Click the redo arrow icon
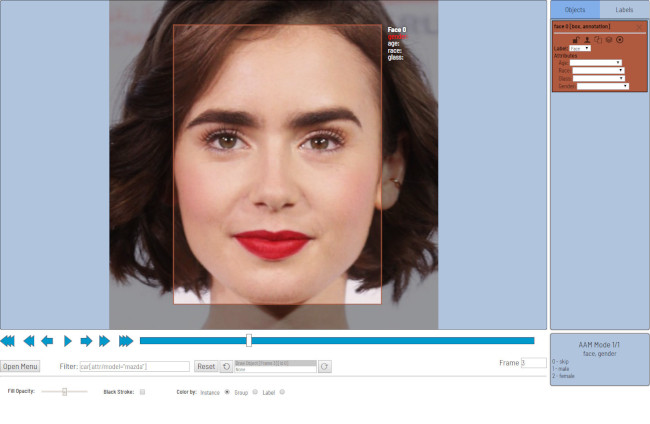Screen dimensions: 650x424 point(324,367)
